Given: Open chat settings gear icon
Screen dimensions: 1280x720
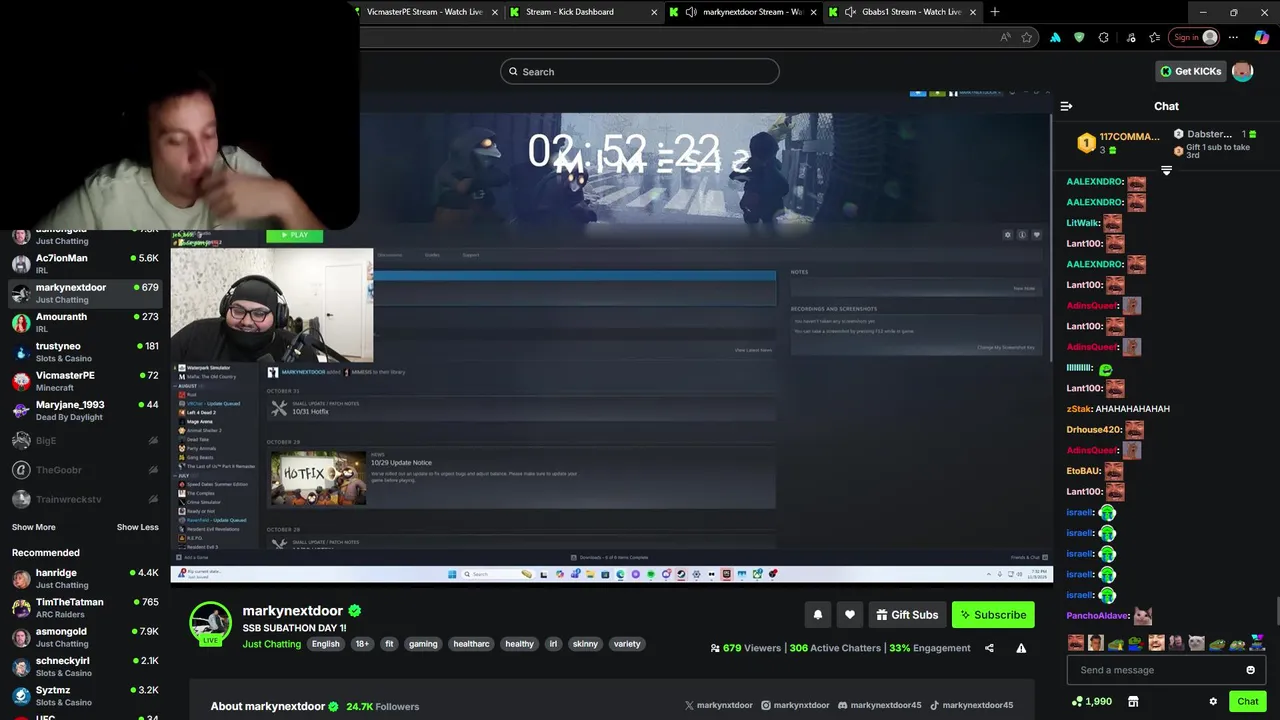Looking at the screenshot, I should click(1213, 702).
